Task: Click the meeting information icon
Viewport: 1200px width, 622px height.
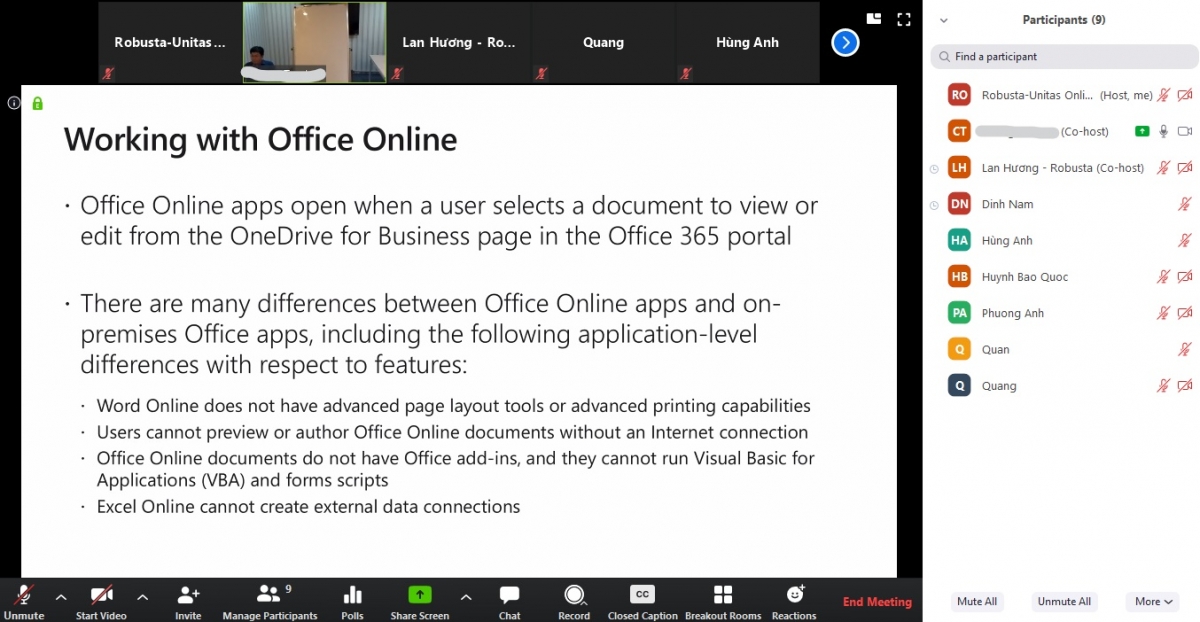Action: point(14,103)
